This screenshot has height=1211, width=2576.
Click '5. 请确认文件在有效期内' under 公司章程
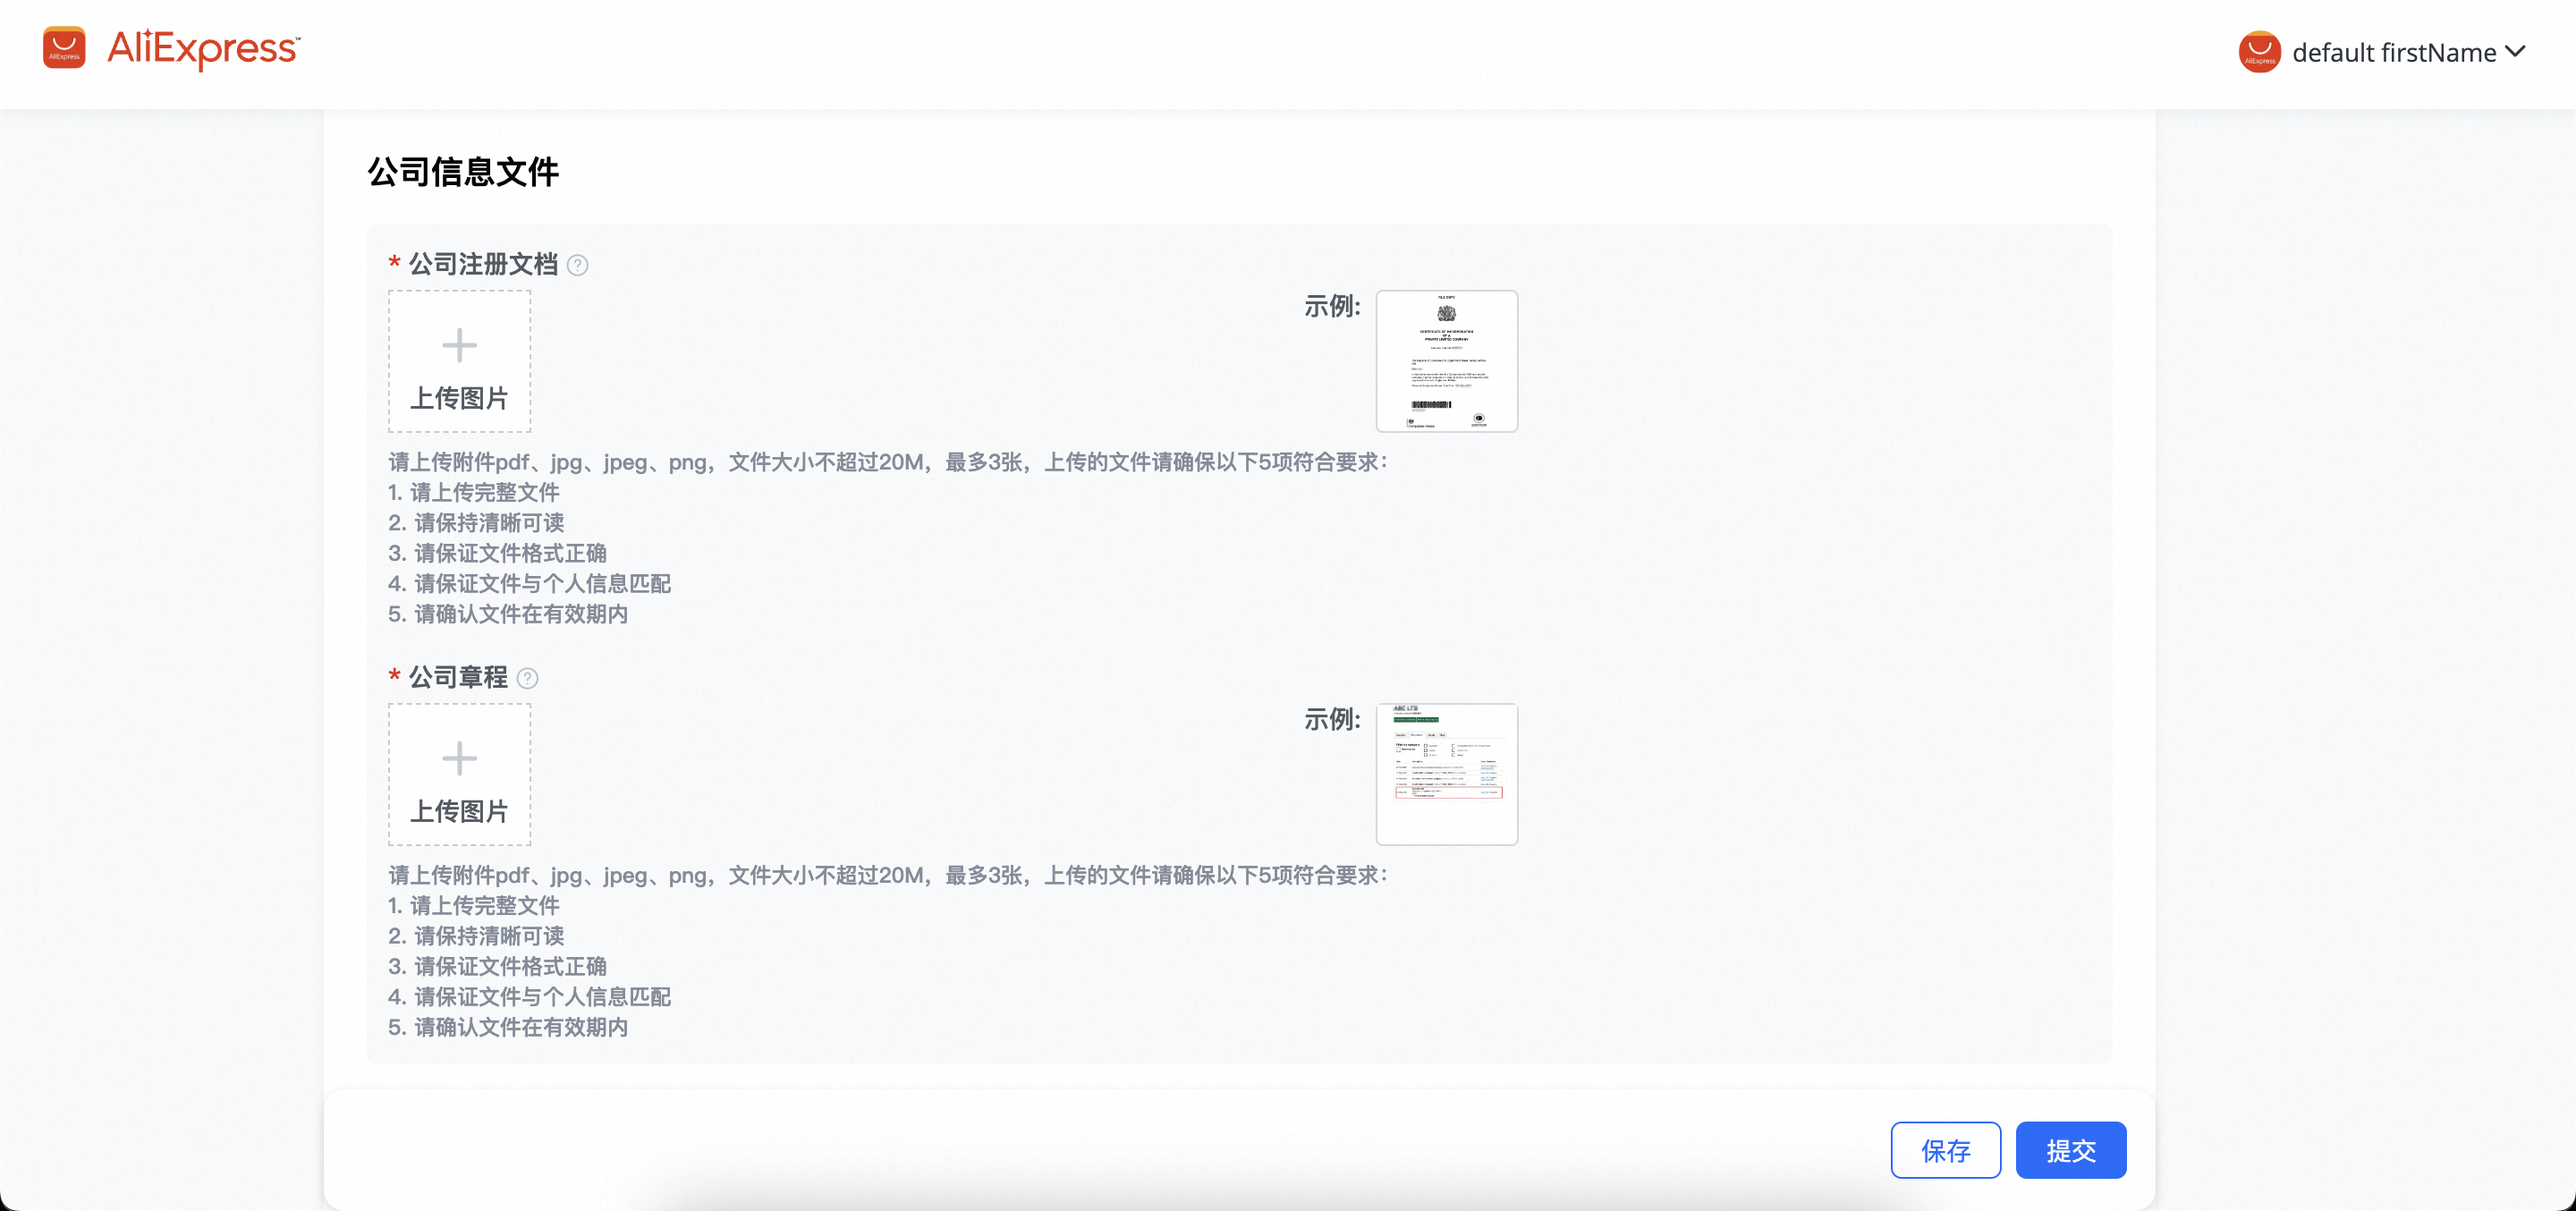point(508,1027)
